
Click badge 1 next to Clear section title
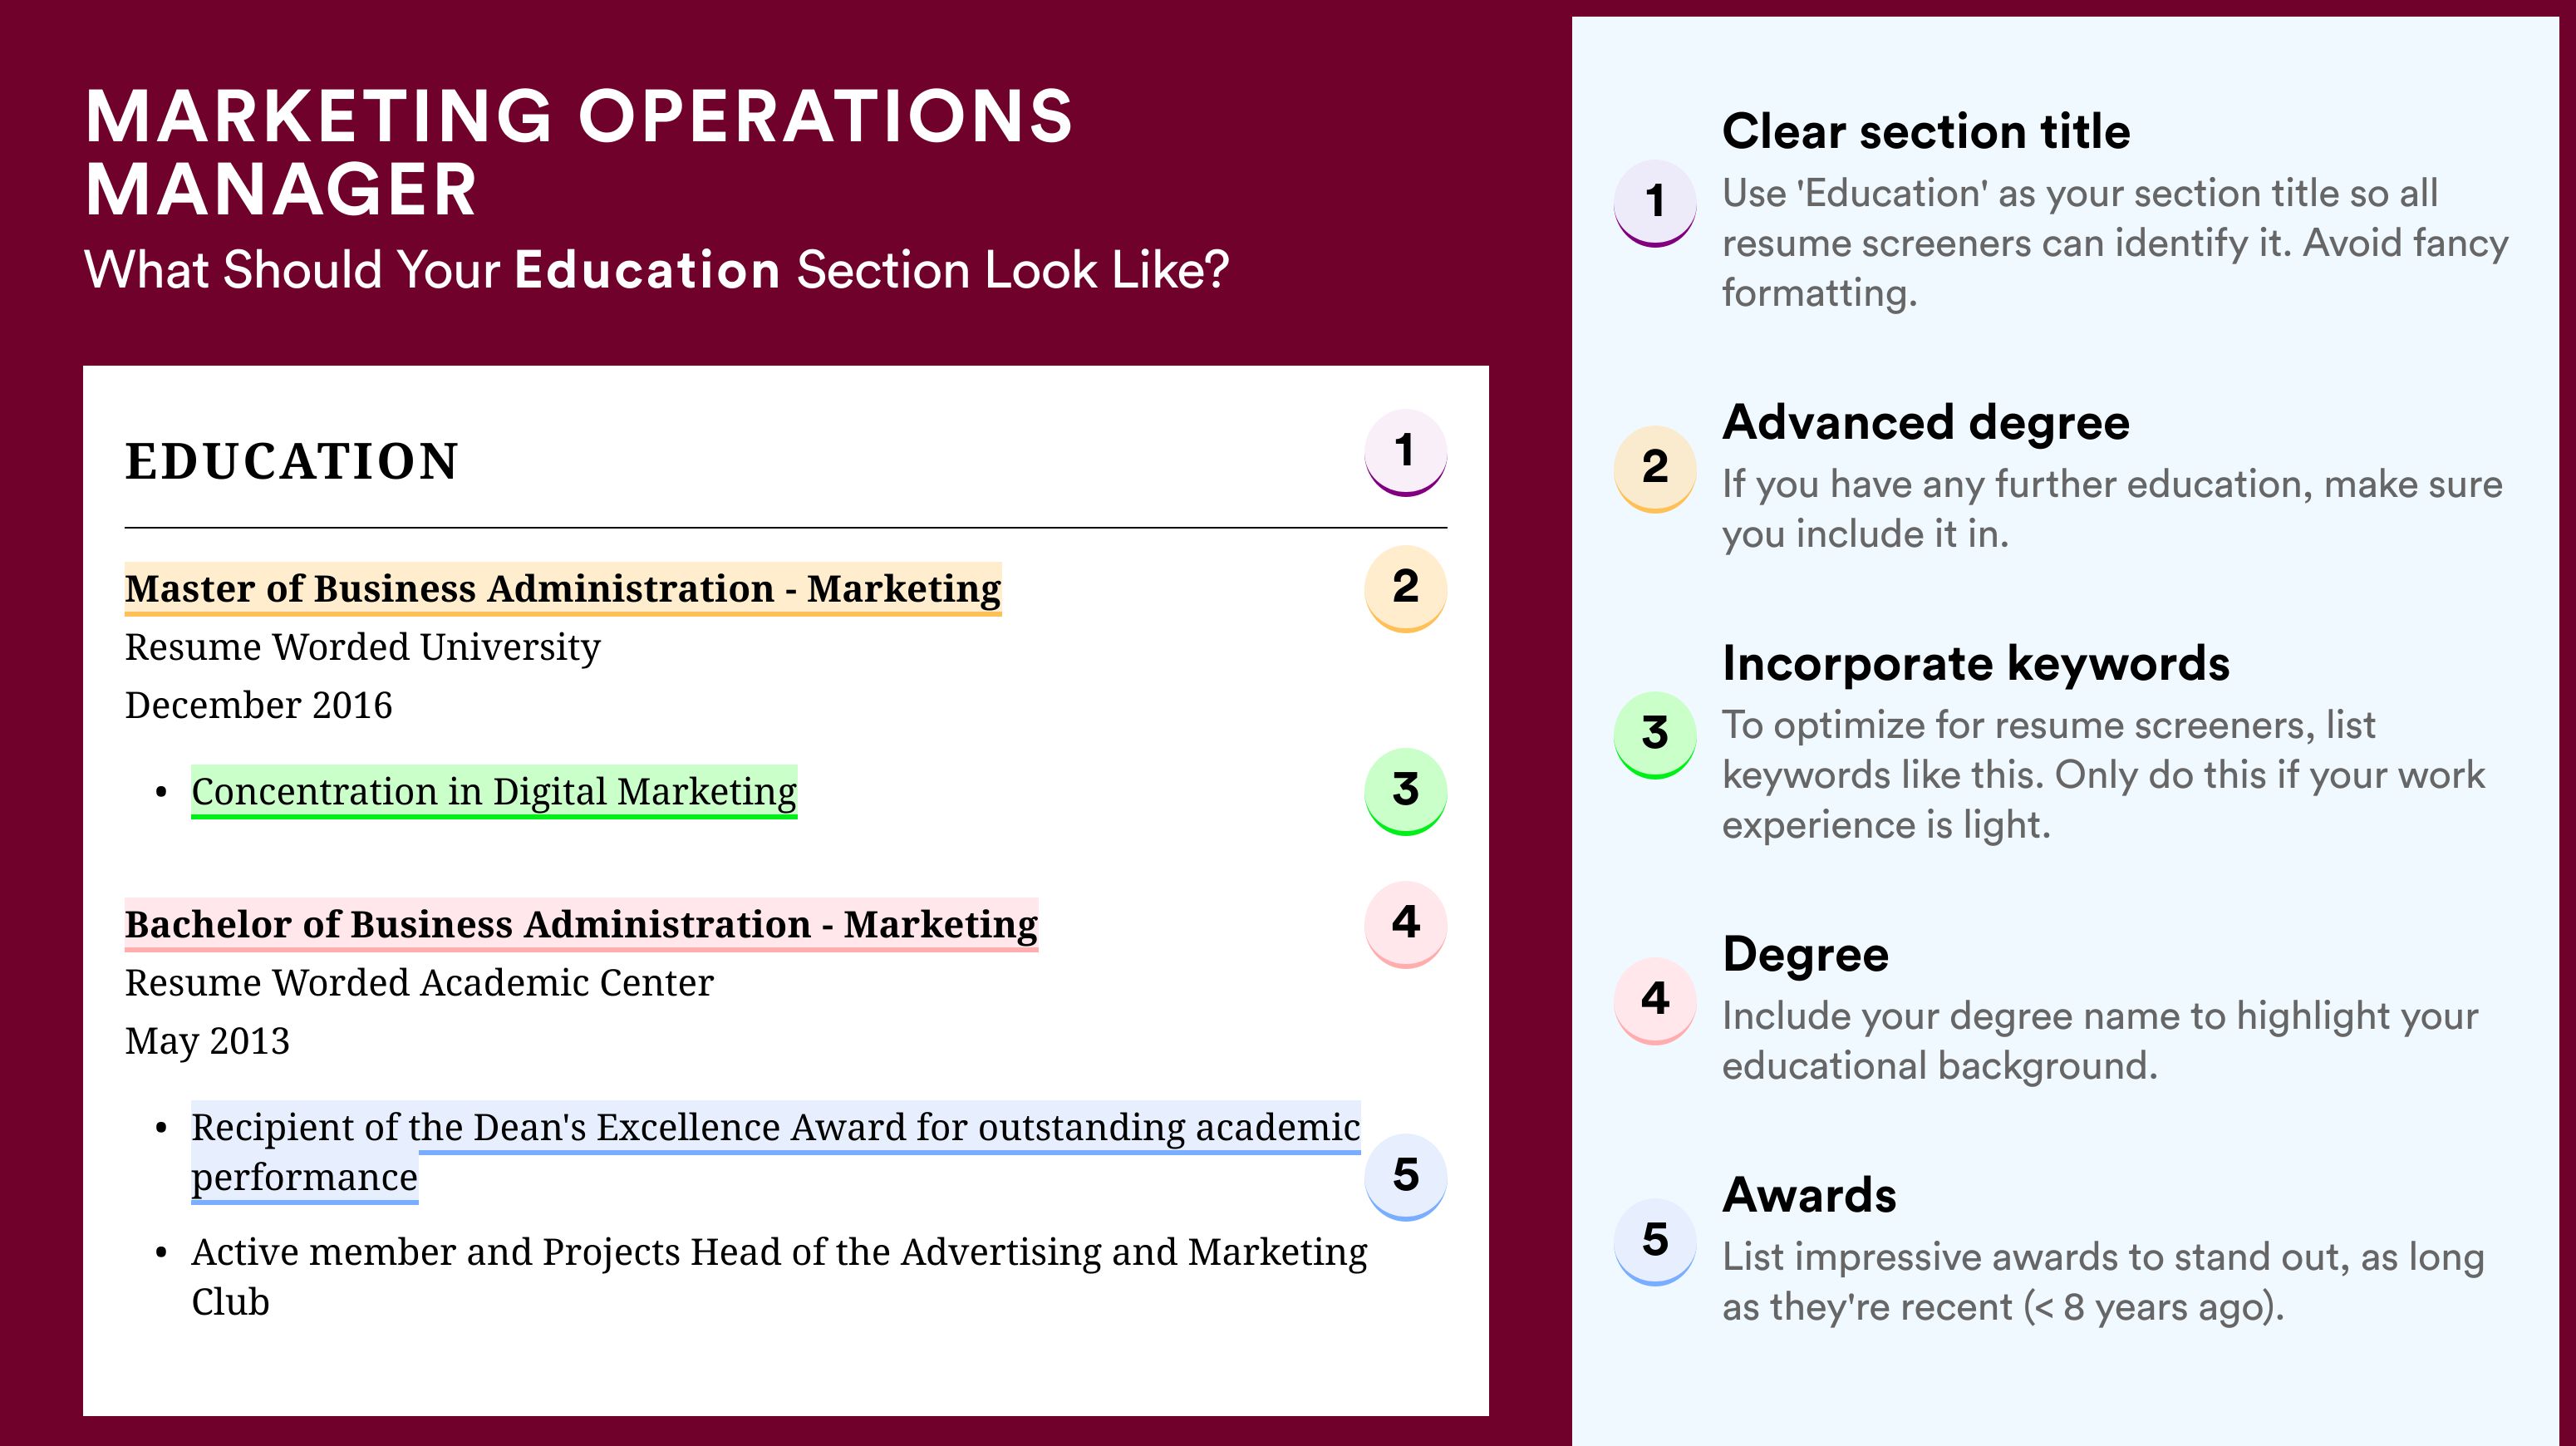coord(1655,202)
